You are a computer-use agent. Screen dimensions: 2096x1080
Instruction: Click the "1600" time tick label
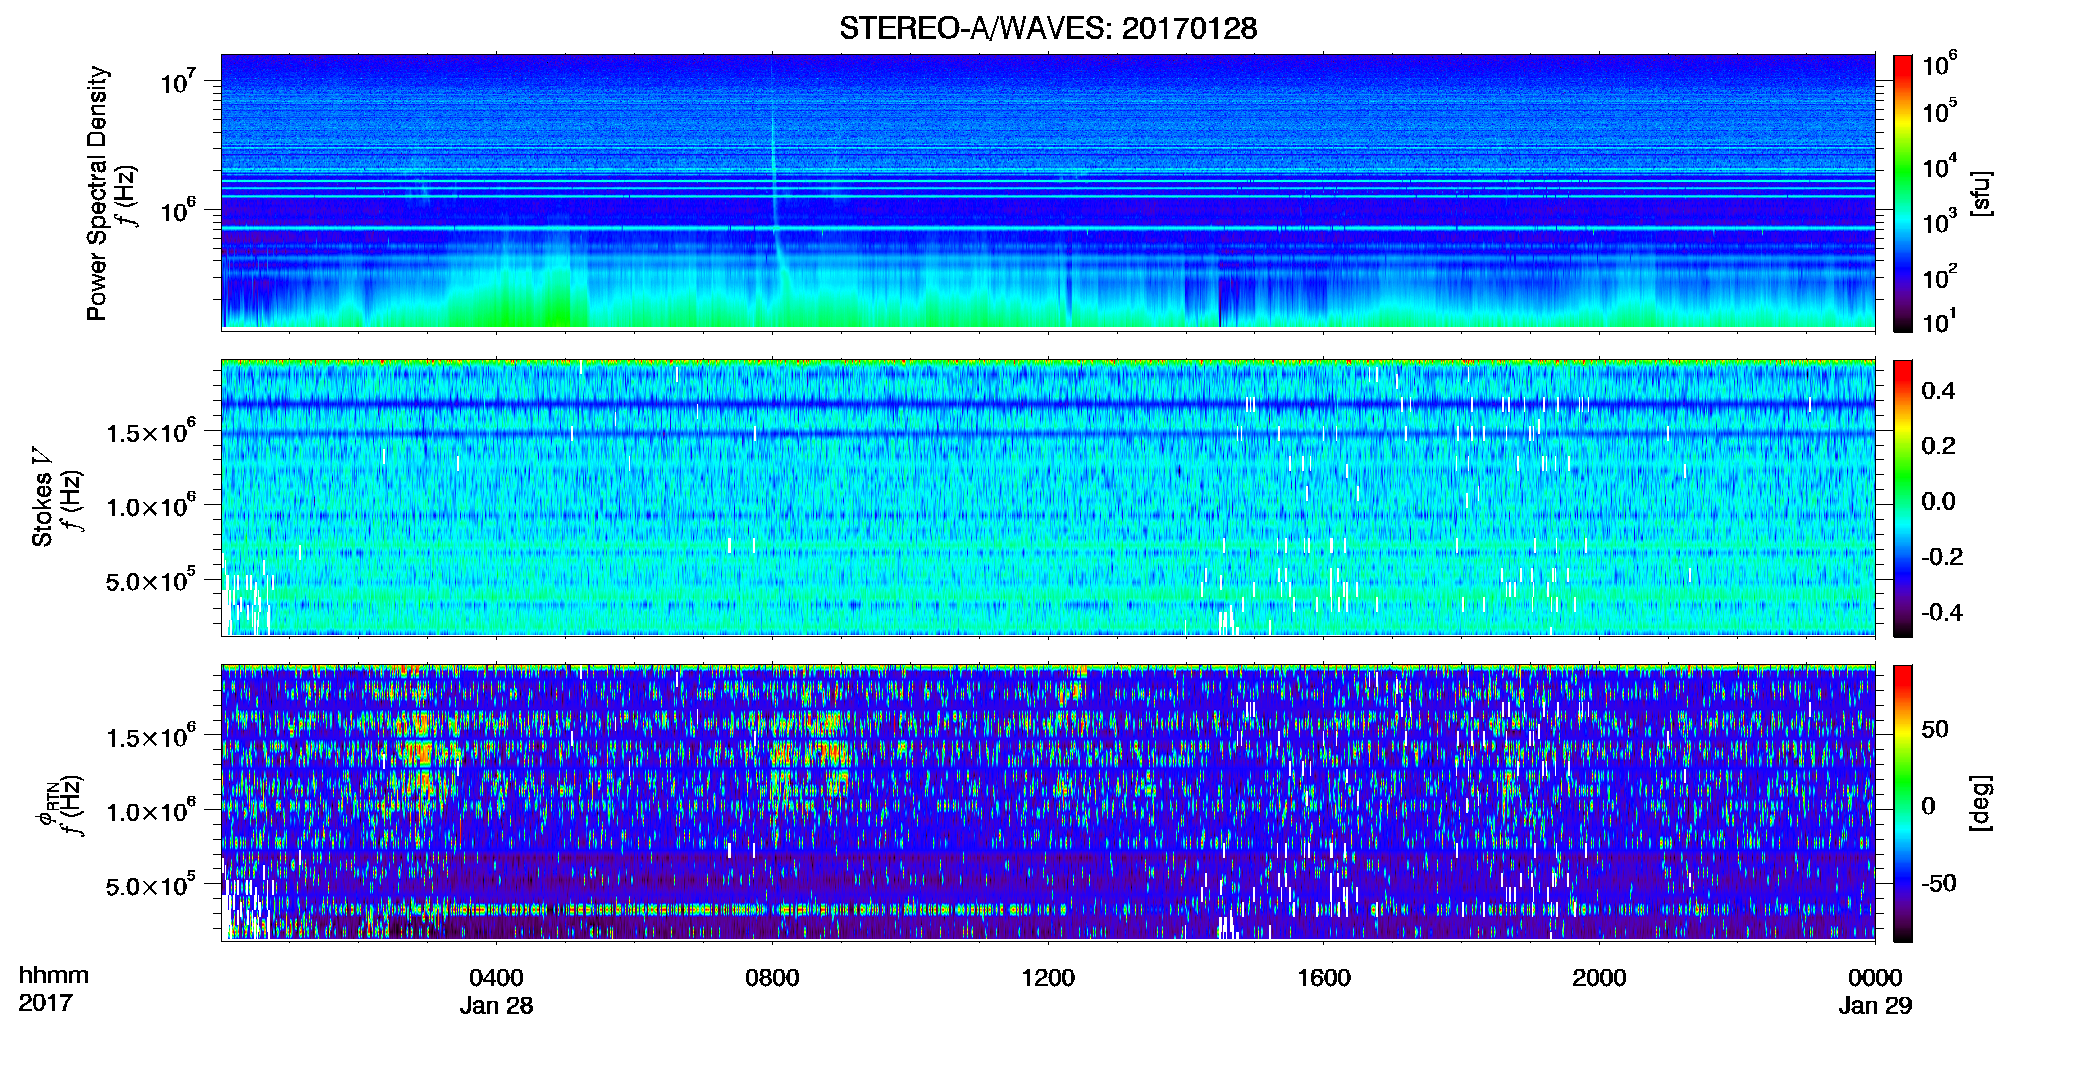click(x=1324, y=978)
